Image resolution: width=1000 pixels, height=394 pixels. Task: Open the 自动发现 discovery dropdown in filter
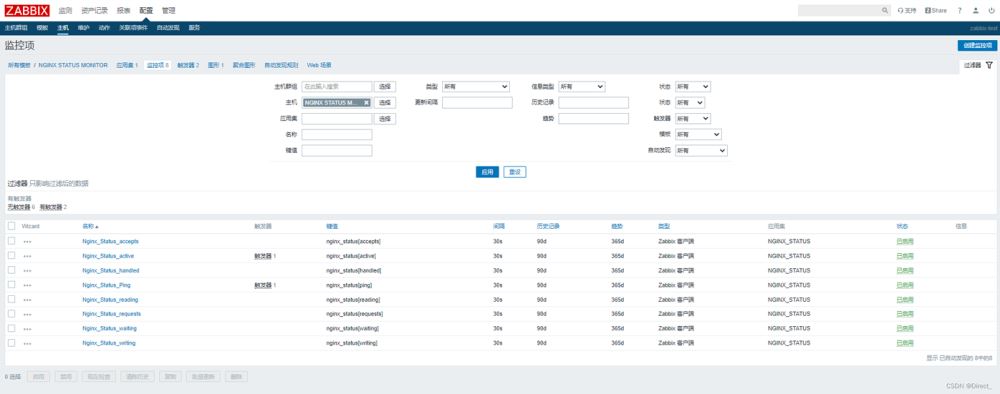point(701,150)
